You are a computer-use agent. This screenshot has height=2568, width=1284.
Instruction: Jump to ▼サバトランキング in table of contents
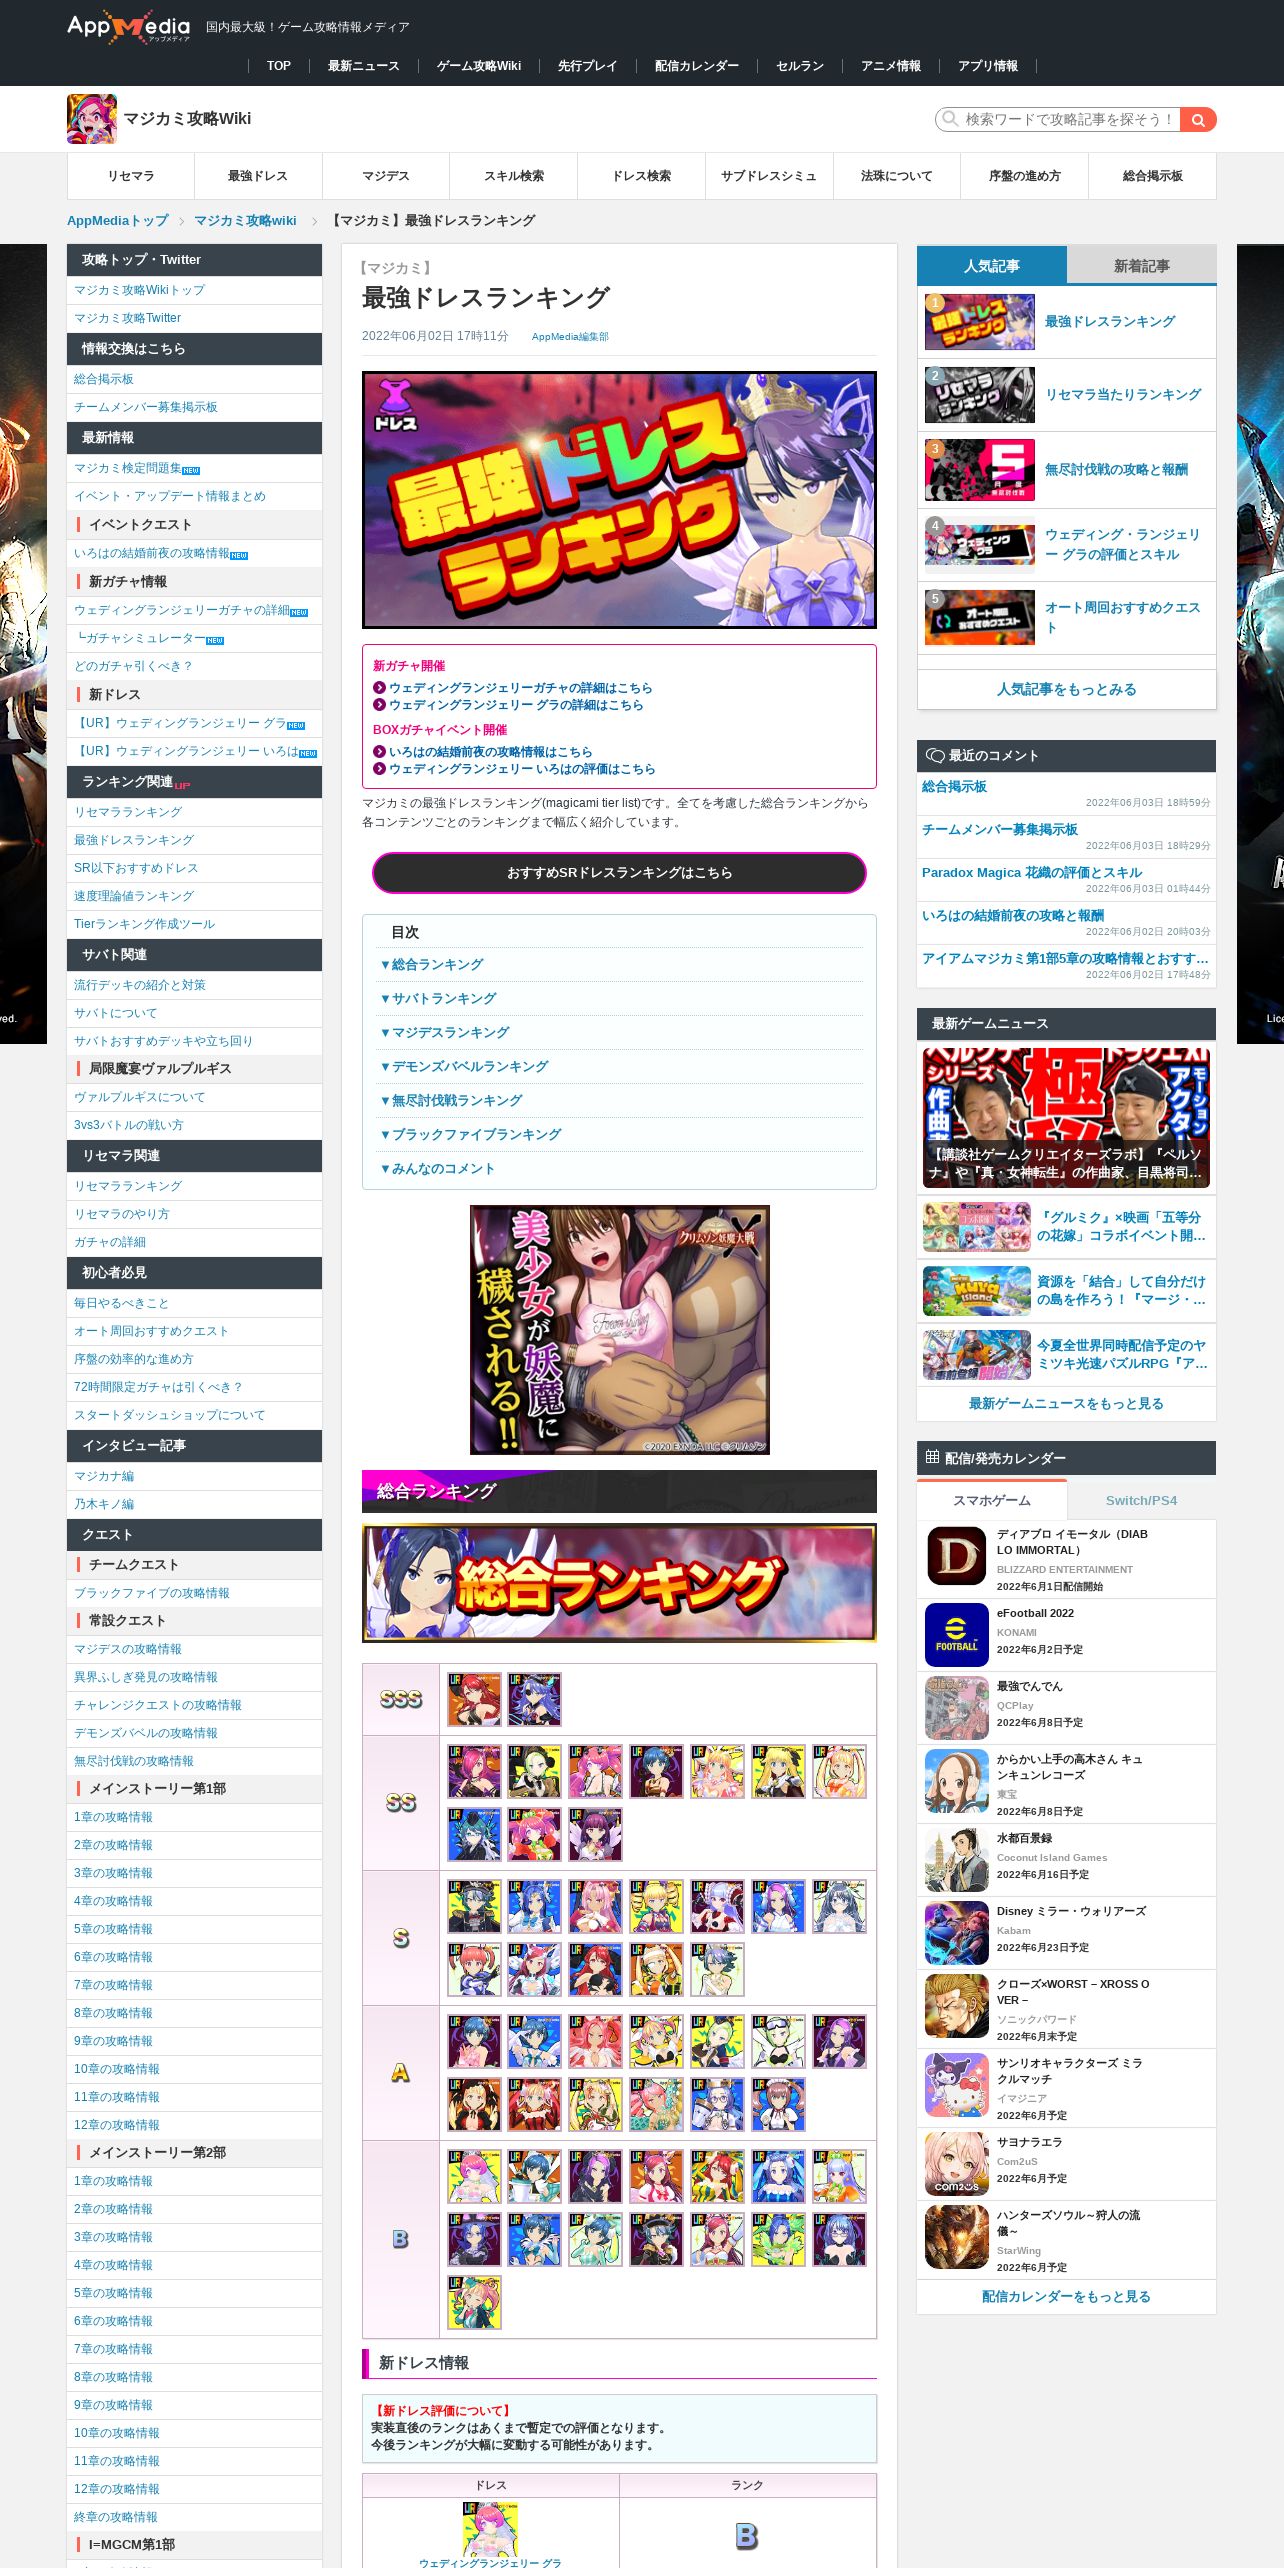tap(438, 998)
